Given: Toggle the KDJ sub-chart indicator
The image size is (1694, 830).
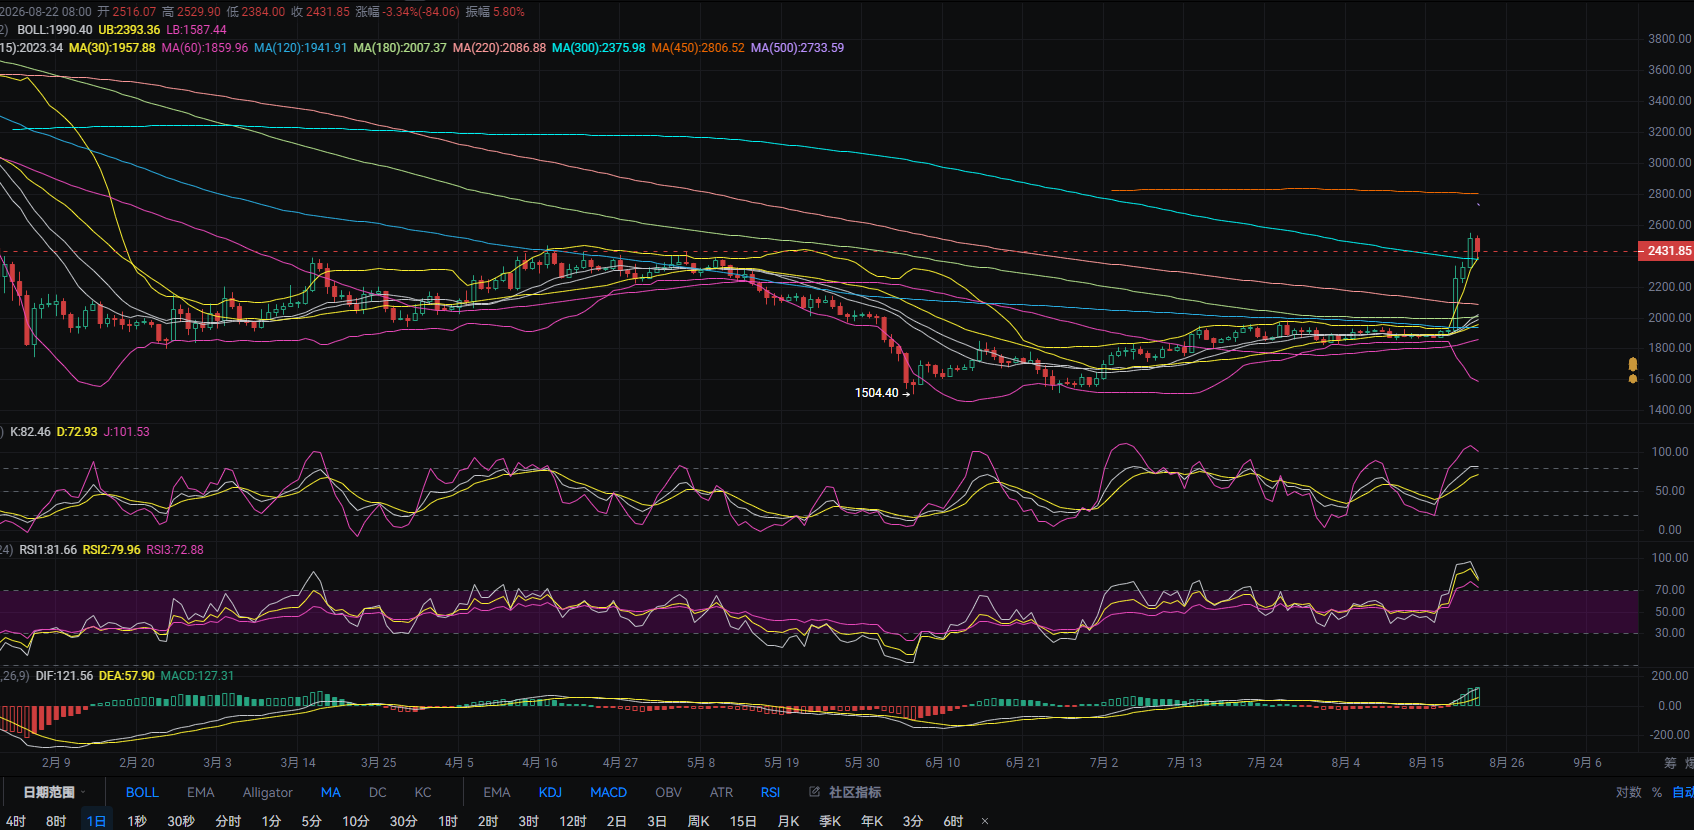Looking at the screenshot, I should tap(550, 792).
